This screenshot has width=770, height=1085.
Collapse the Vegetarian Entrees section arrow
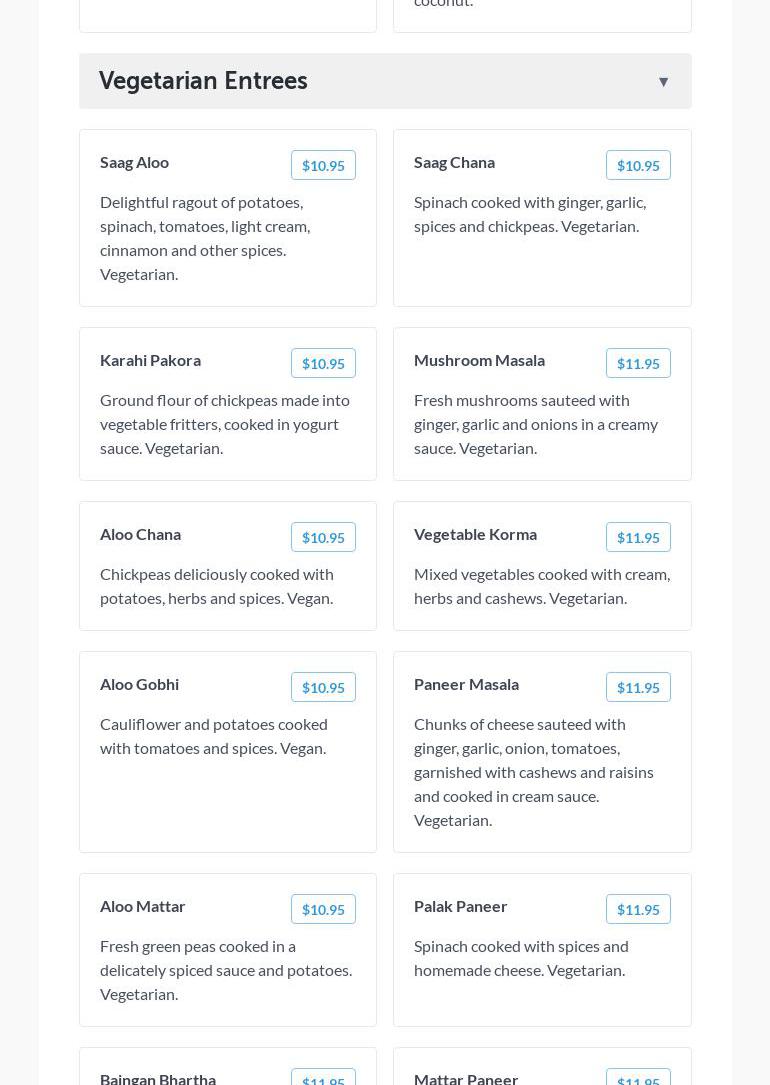pyautogui.click(x=663, y=82)
